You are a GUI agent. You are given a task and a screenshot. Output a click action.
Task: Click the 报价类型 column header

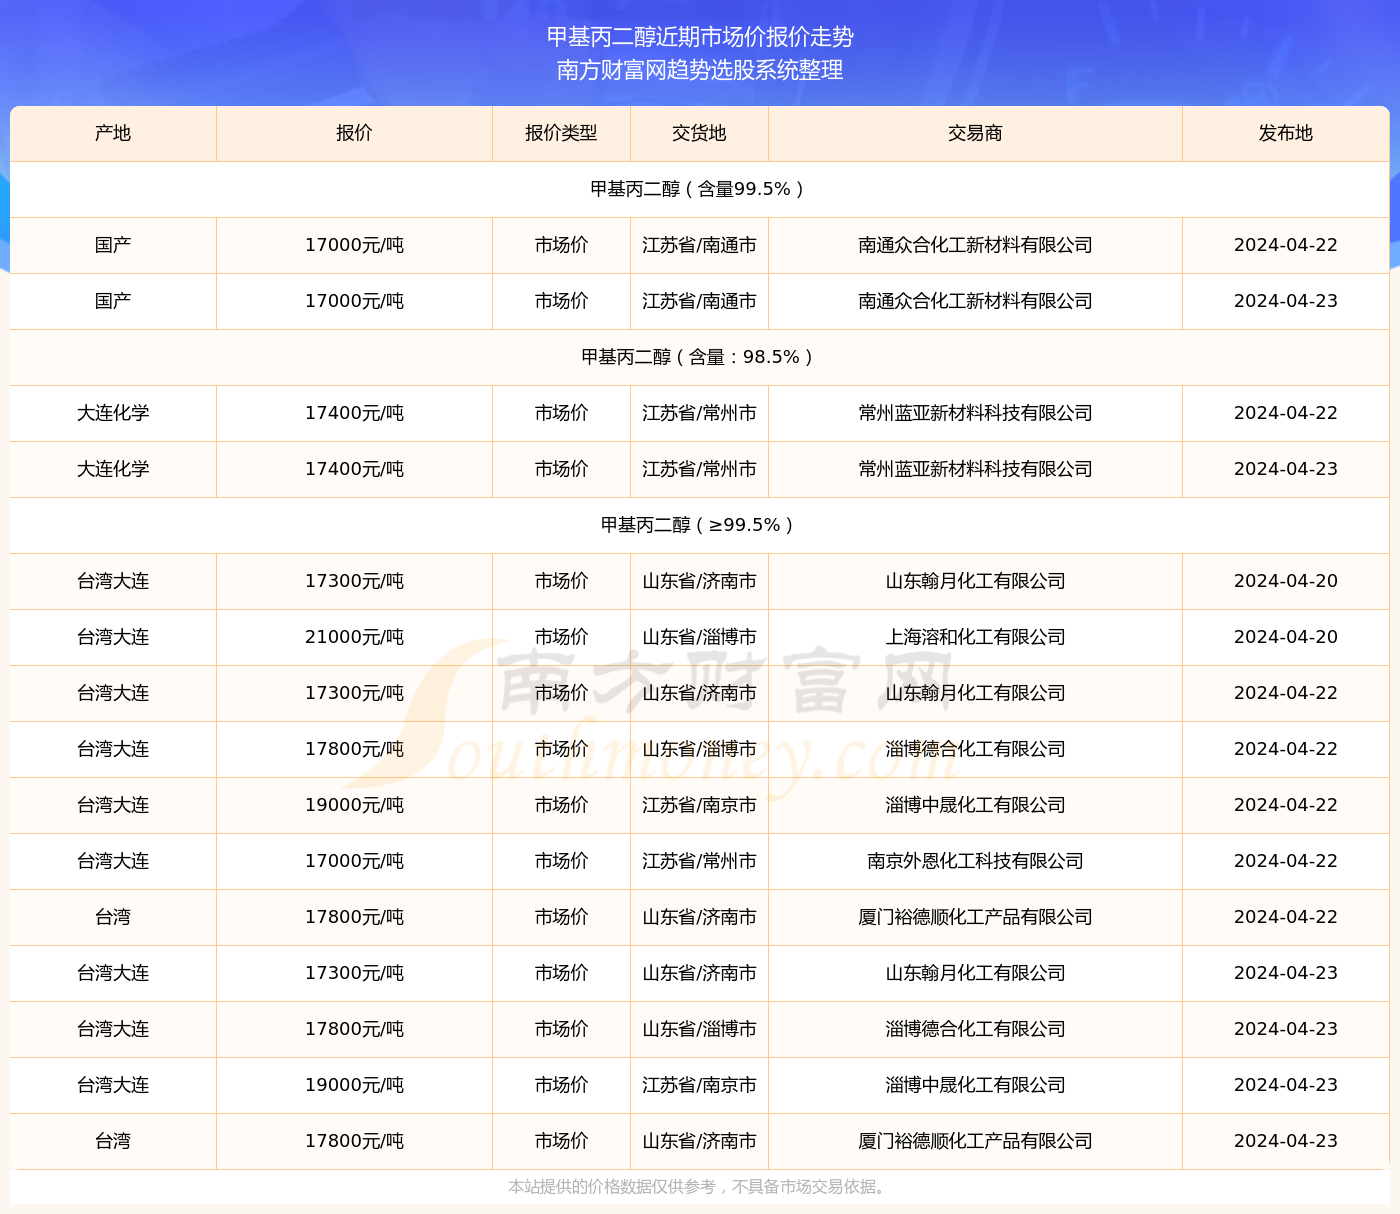coord(561,133)
